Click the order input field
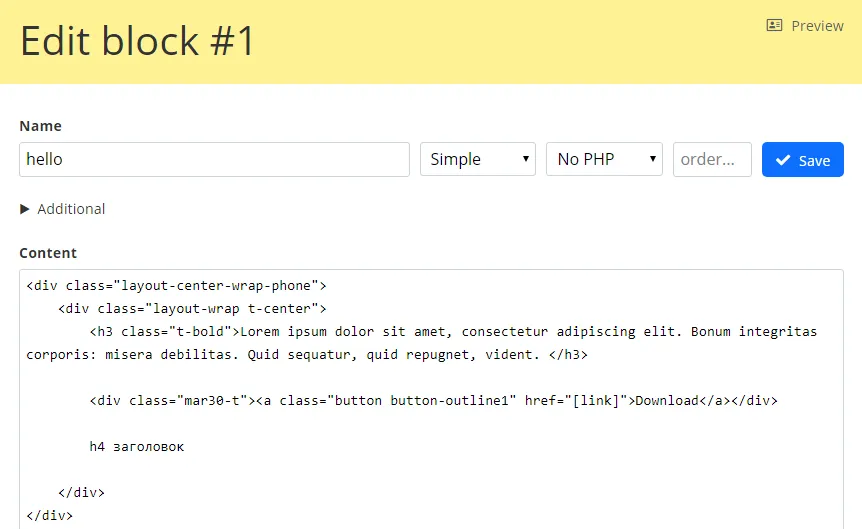Image resolution: width=862 pixels, height=529 pixels. coord(712,159)
